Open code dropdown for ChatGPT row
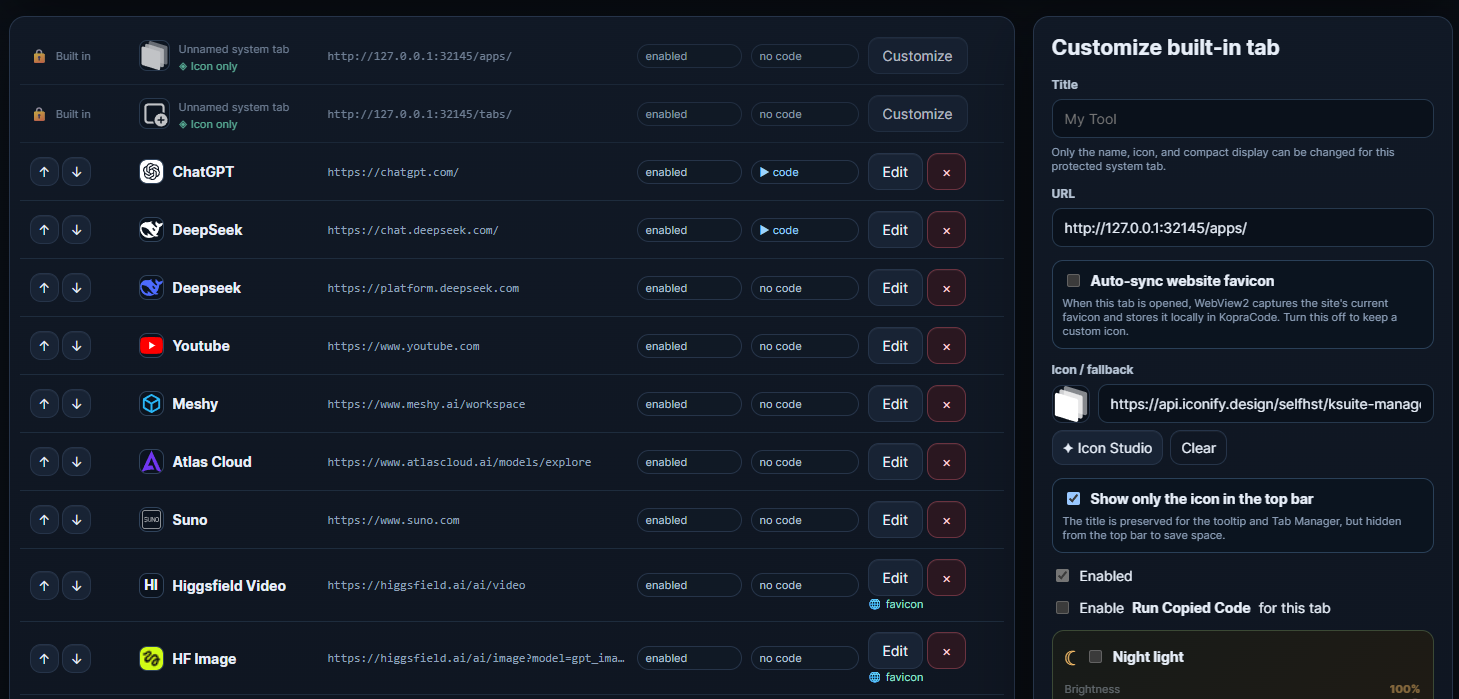The width and height of the screenshot is (1459, 699). (805, 172)
